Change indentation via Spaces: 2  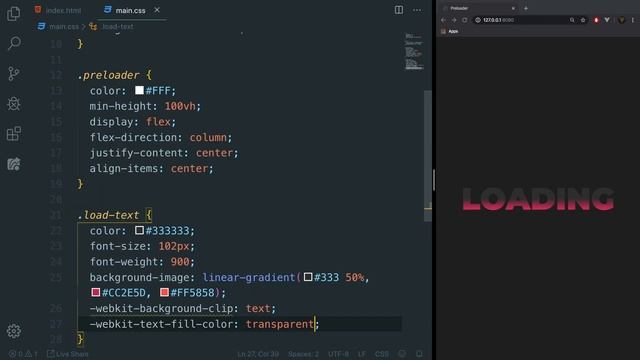303,354
